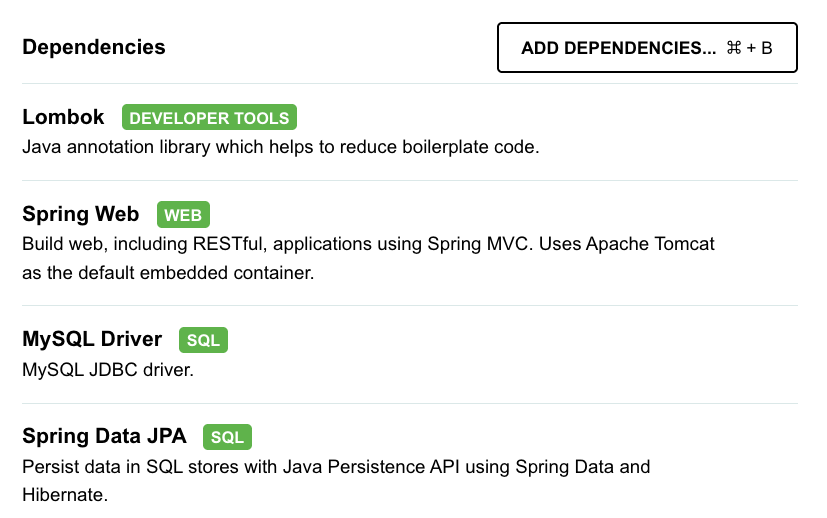The width and height of the screenshot is (827, 518).
Task: Click the 'ADD DEPENDENCIES...' label text
Action: (619, 48)
